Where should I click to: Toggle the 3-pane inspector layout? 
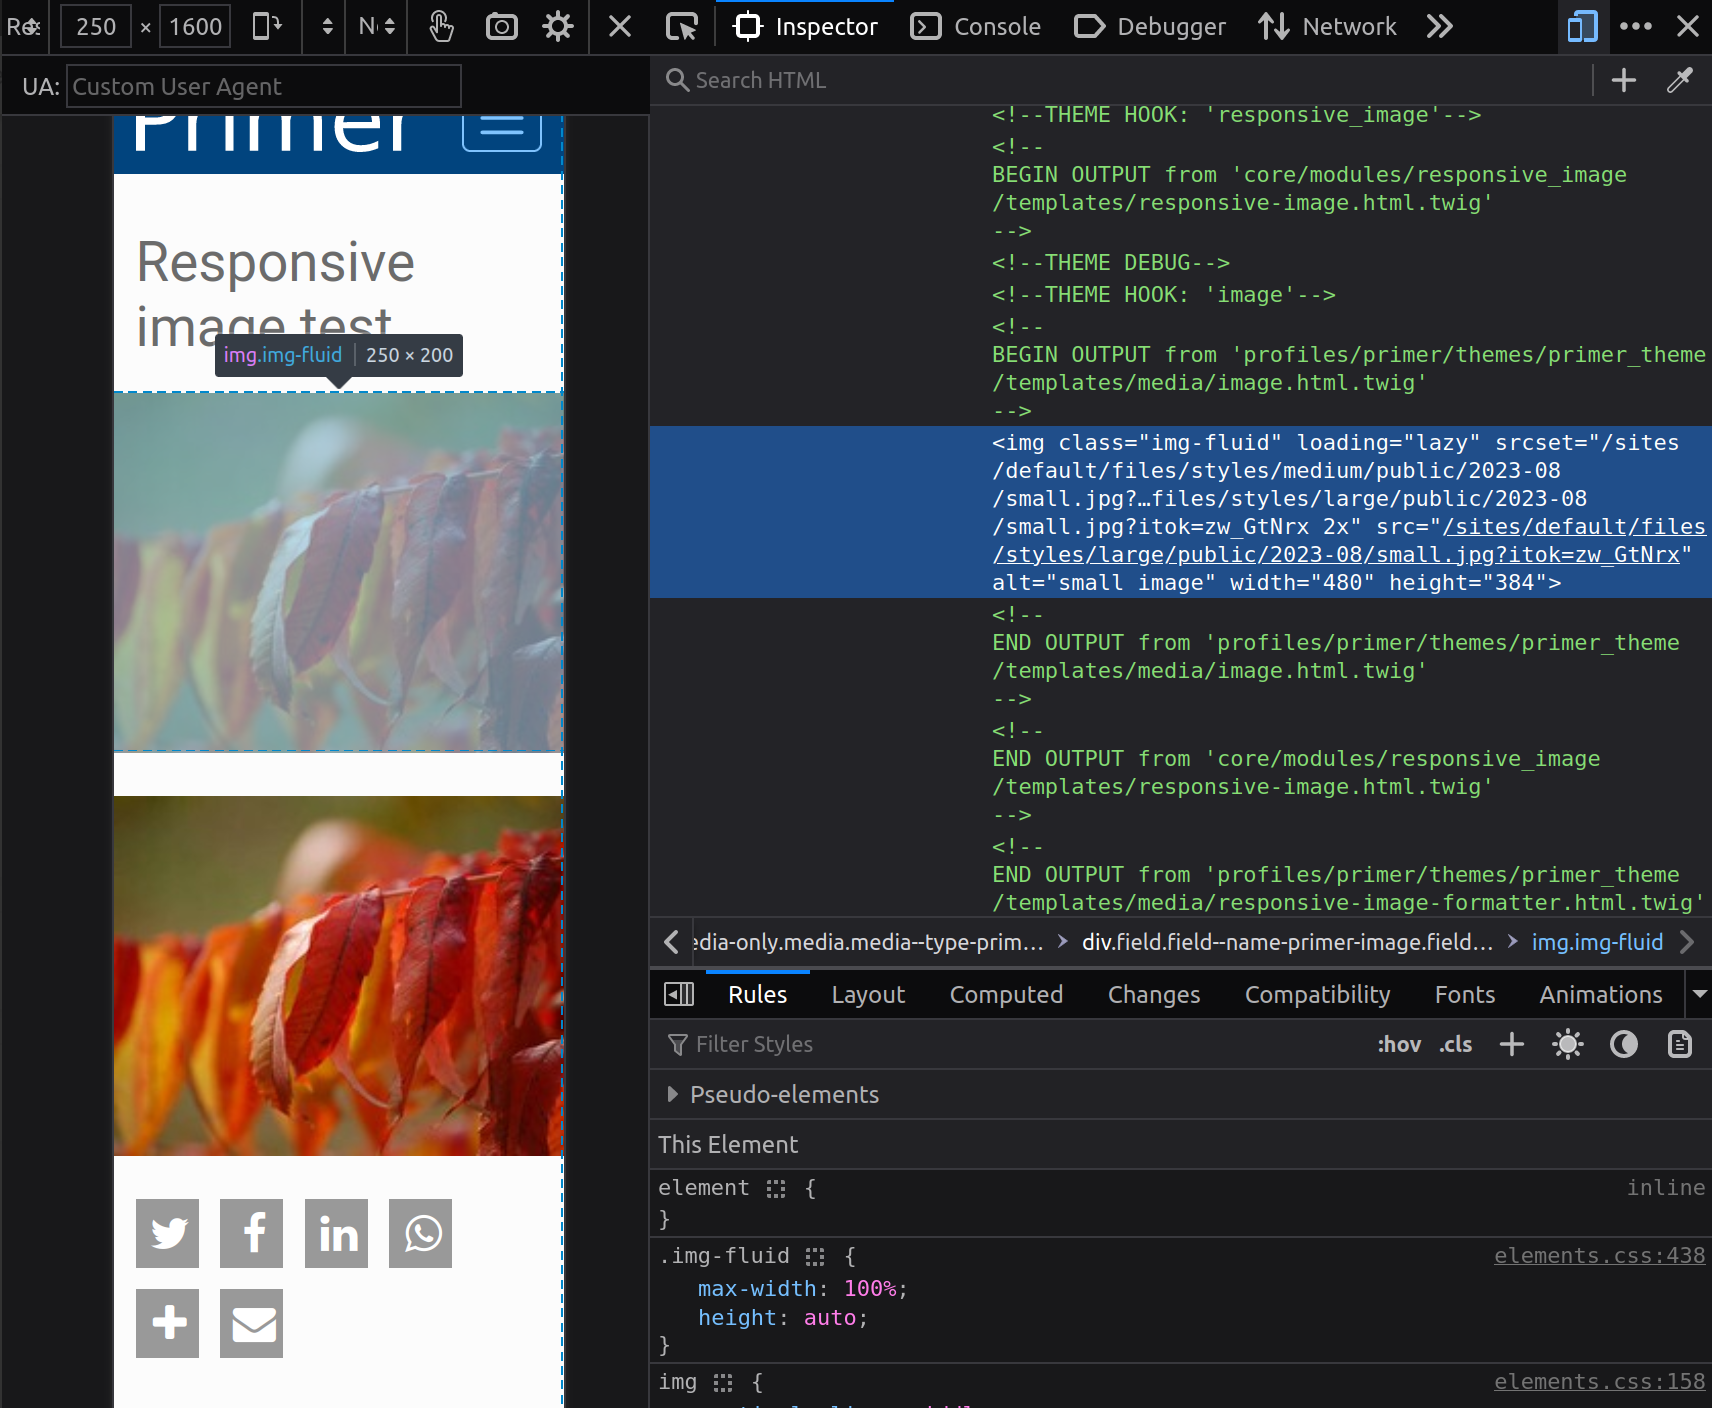(680, 993)
